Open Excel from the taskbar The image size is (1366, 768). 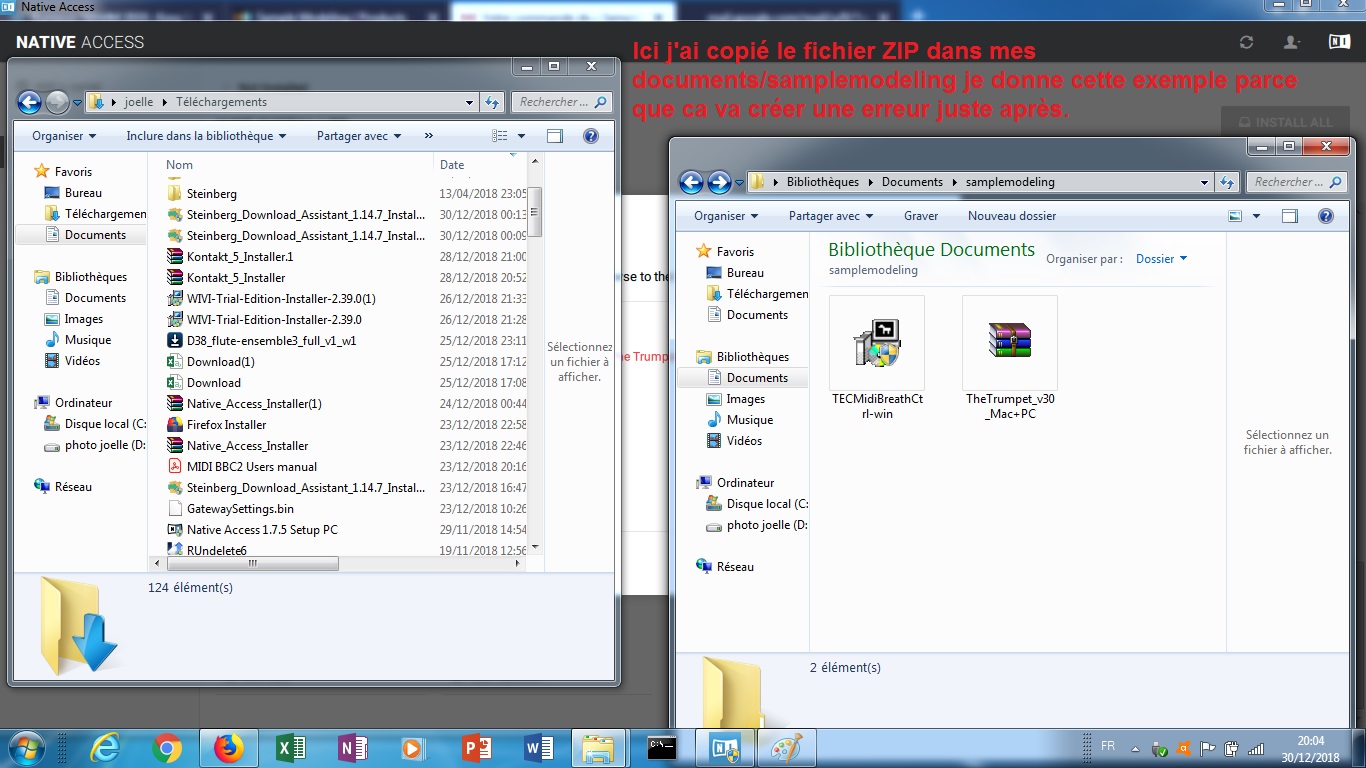(x=290, y=748)
